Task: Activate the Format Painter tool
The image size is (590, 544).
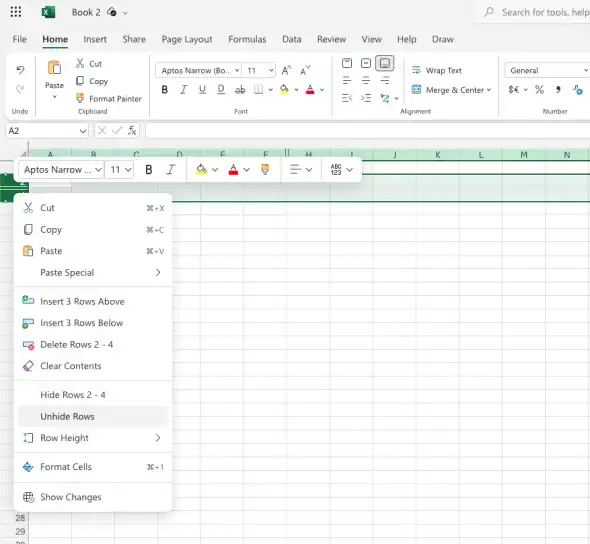Action: pos(109,99)
